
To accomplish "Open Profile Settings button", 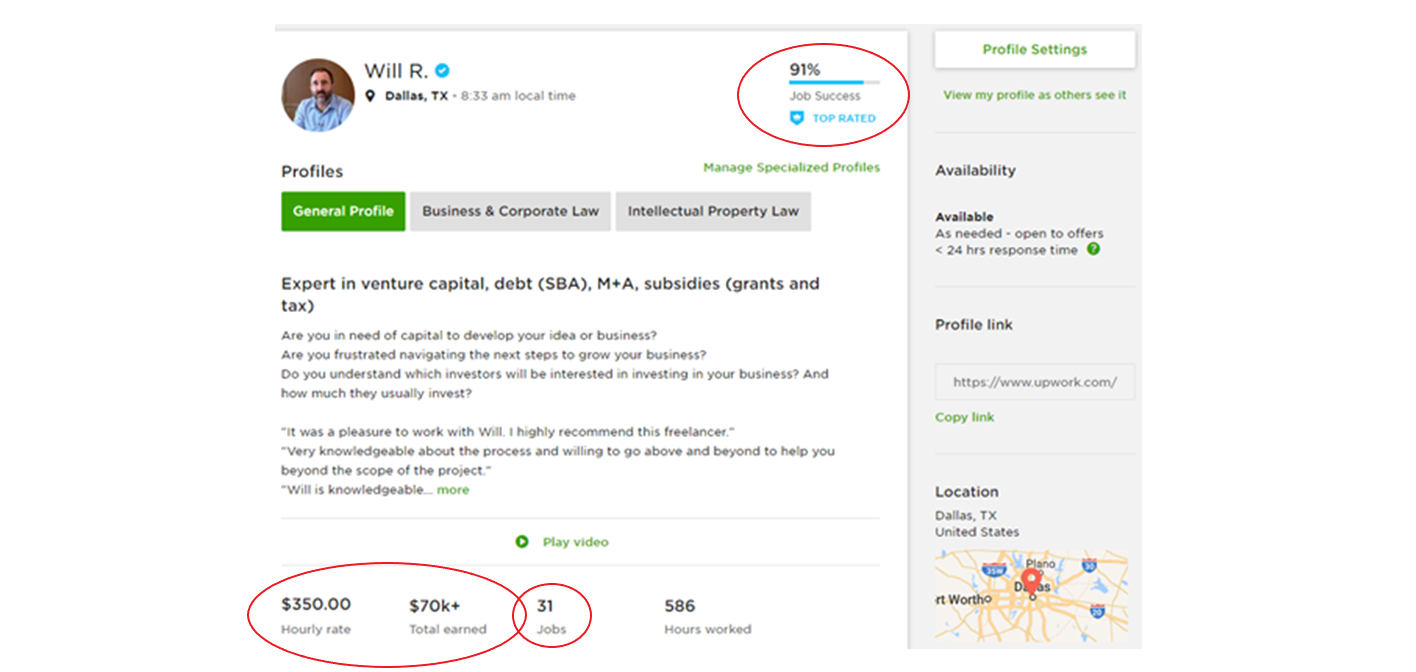I will [x=1034, y=49].
